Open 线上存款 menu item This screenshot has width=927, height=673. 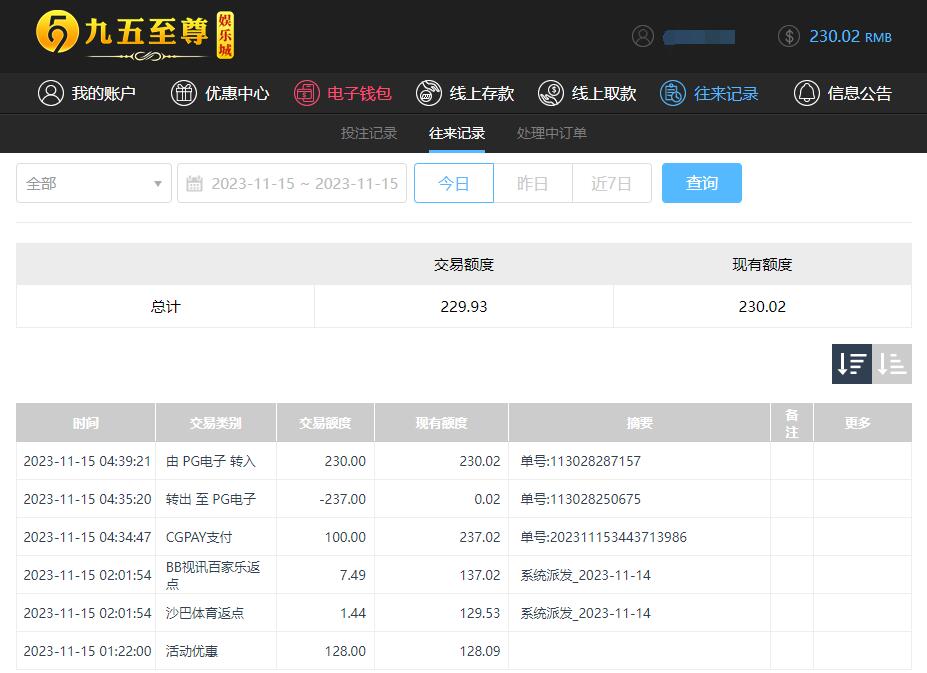click(465, 93)
